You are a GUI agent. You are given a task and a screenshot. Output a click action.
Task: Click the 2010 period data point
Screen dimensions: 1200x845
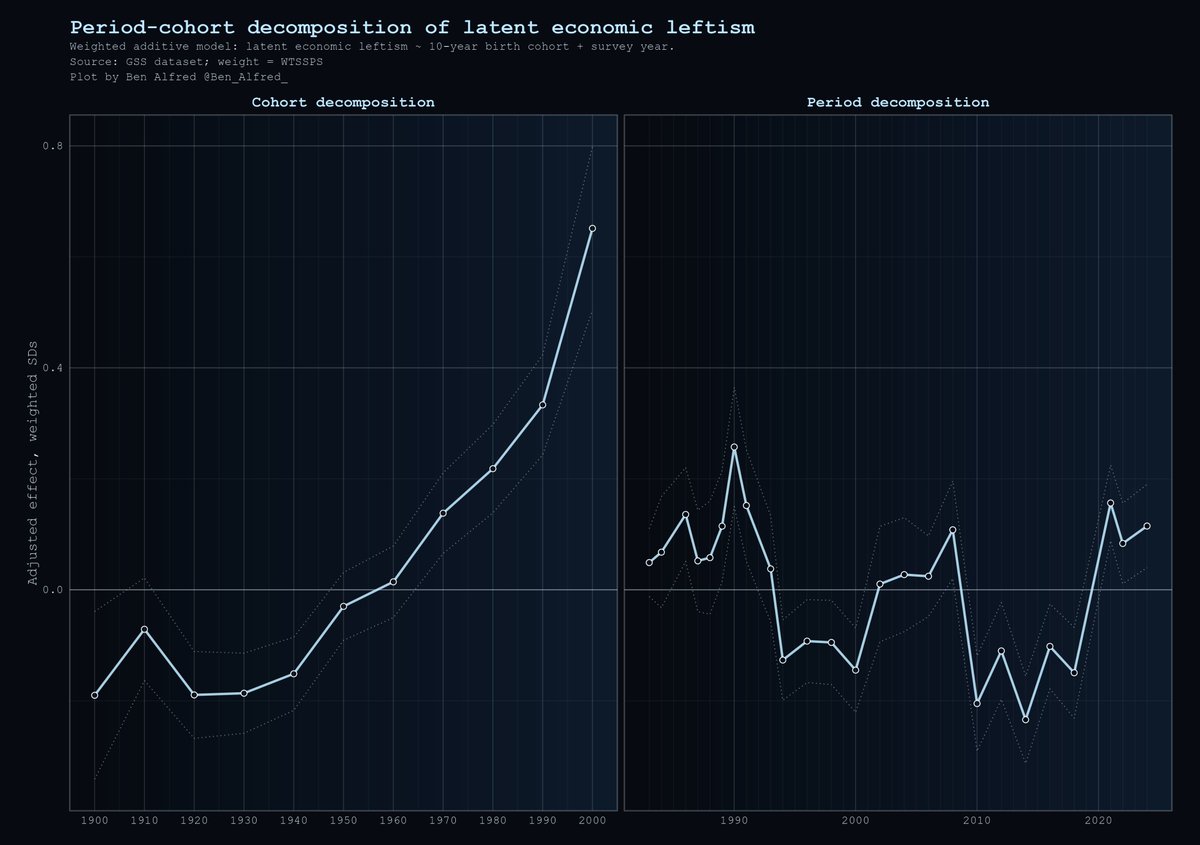(977, 703)
